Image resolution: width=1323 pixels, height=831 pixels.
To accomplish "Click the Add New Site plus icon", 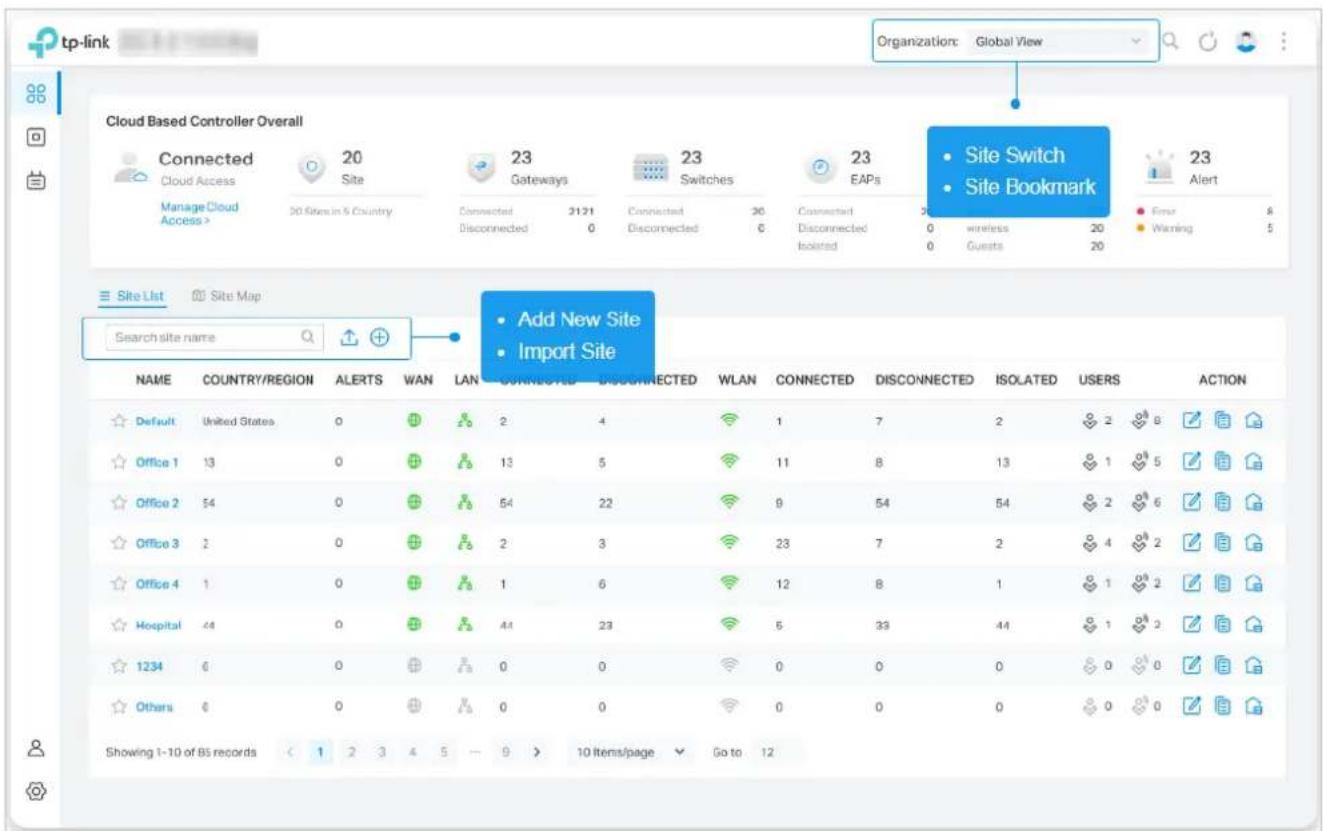I will pos(379,338).
